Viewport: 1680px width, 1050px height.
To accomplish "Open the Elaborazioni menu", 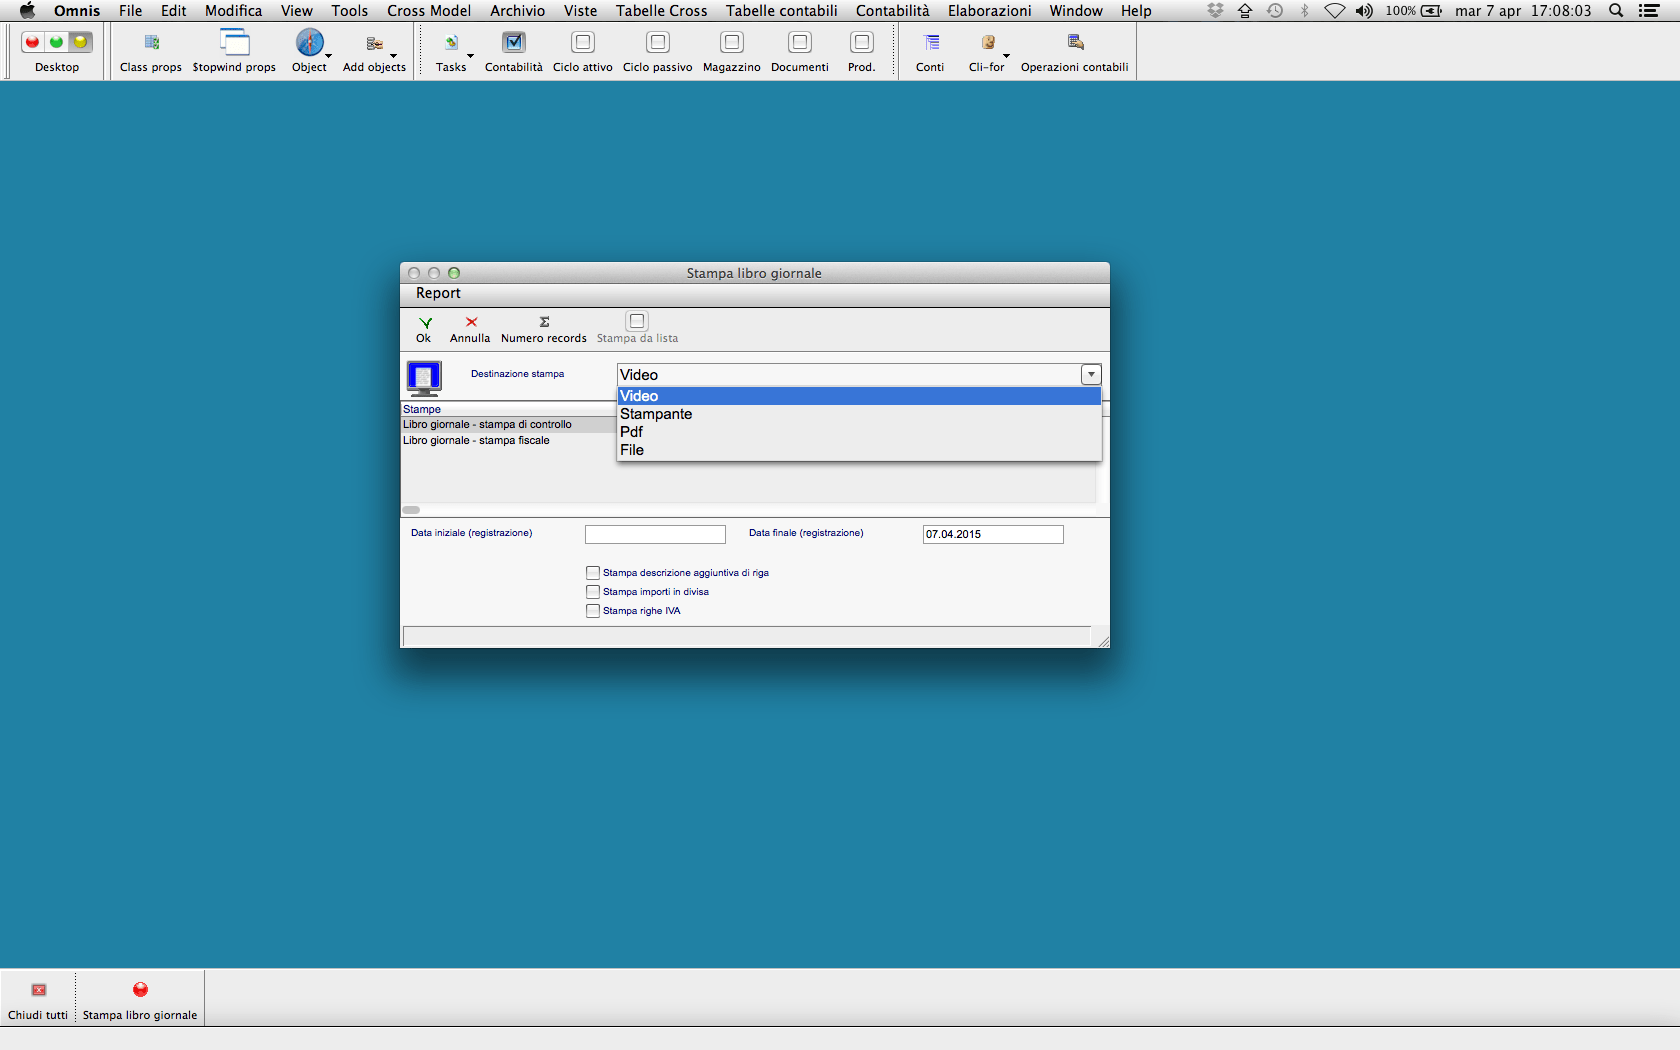I will click(989, 11).
